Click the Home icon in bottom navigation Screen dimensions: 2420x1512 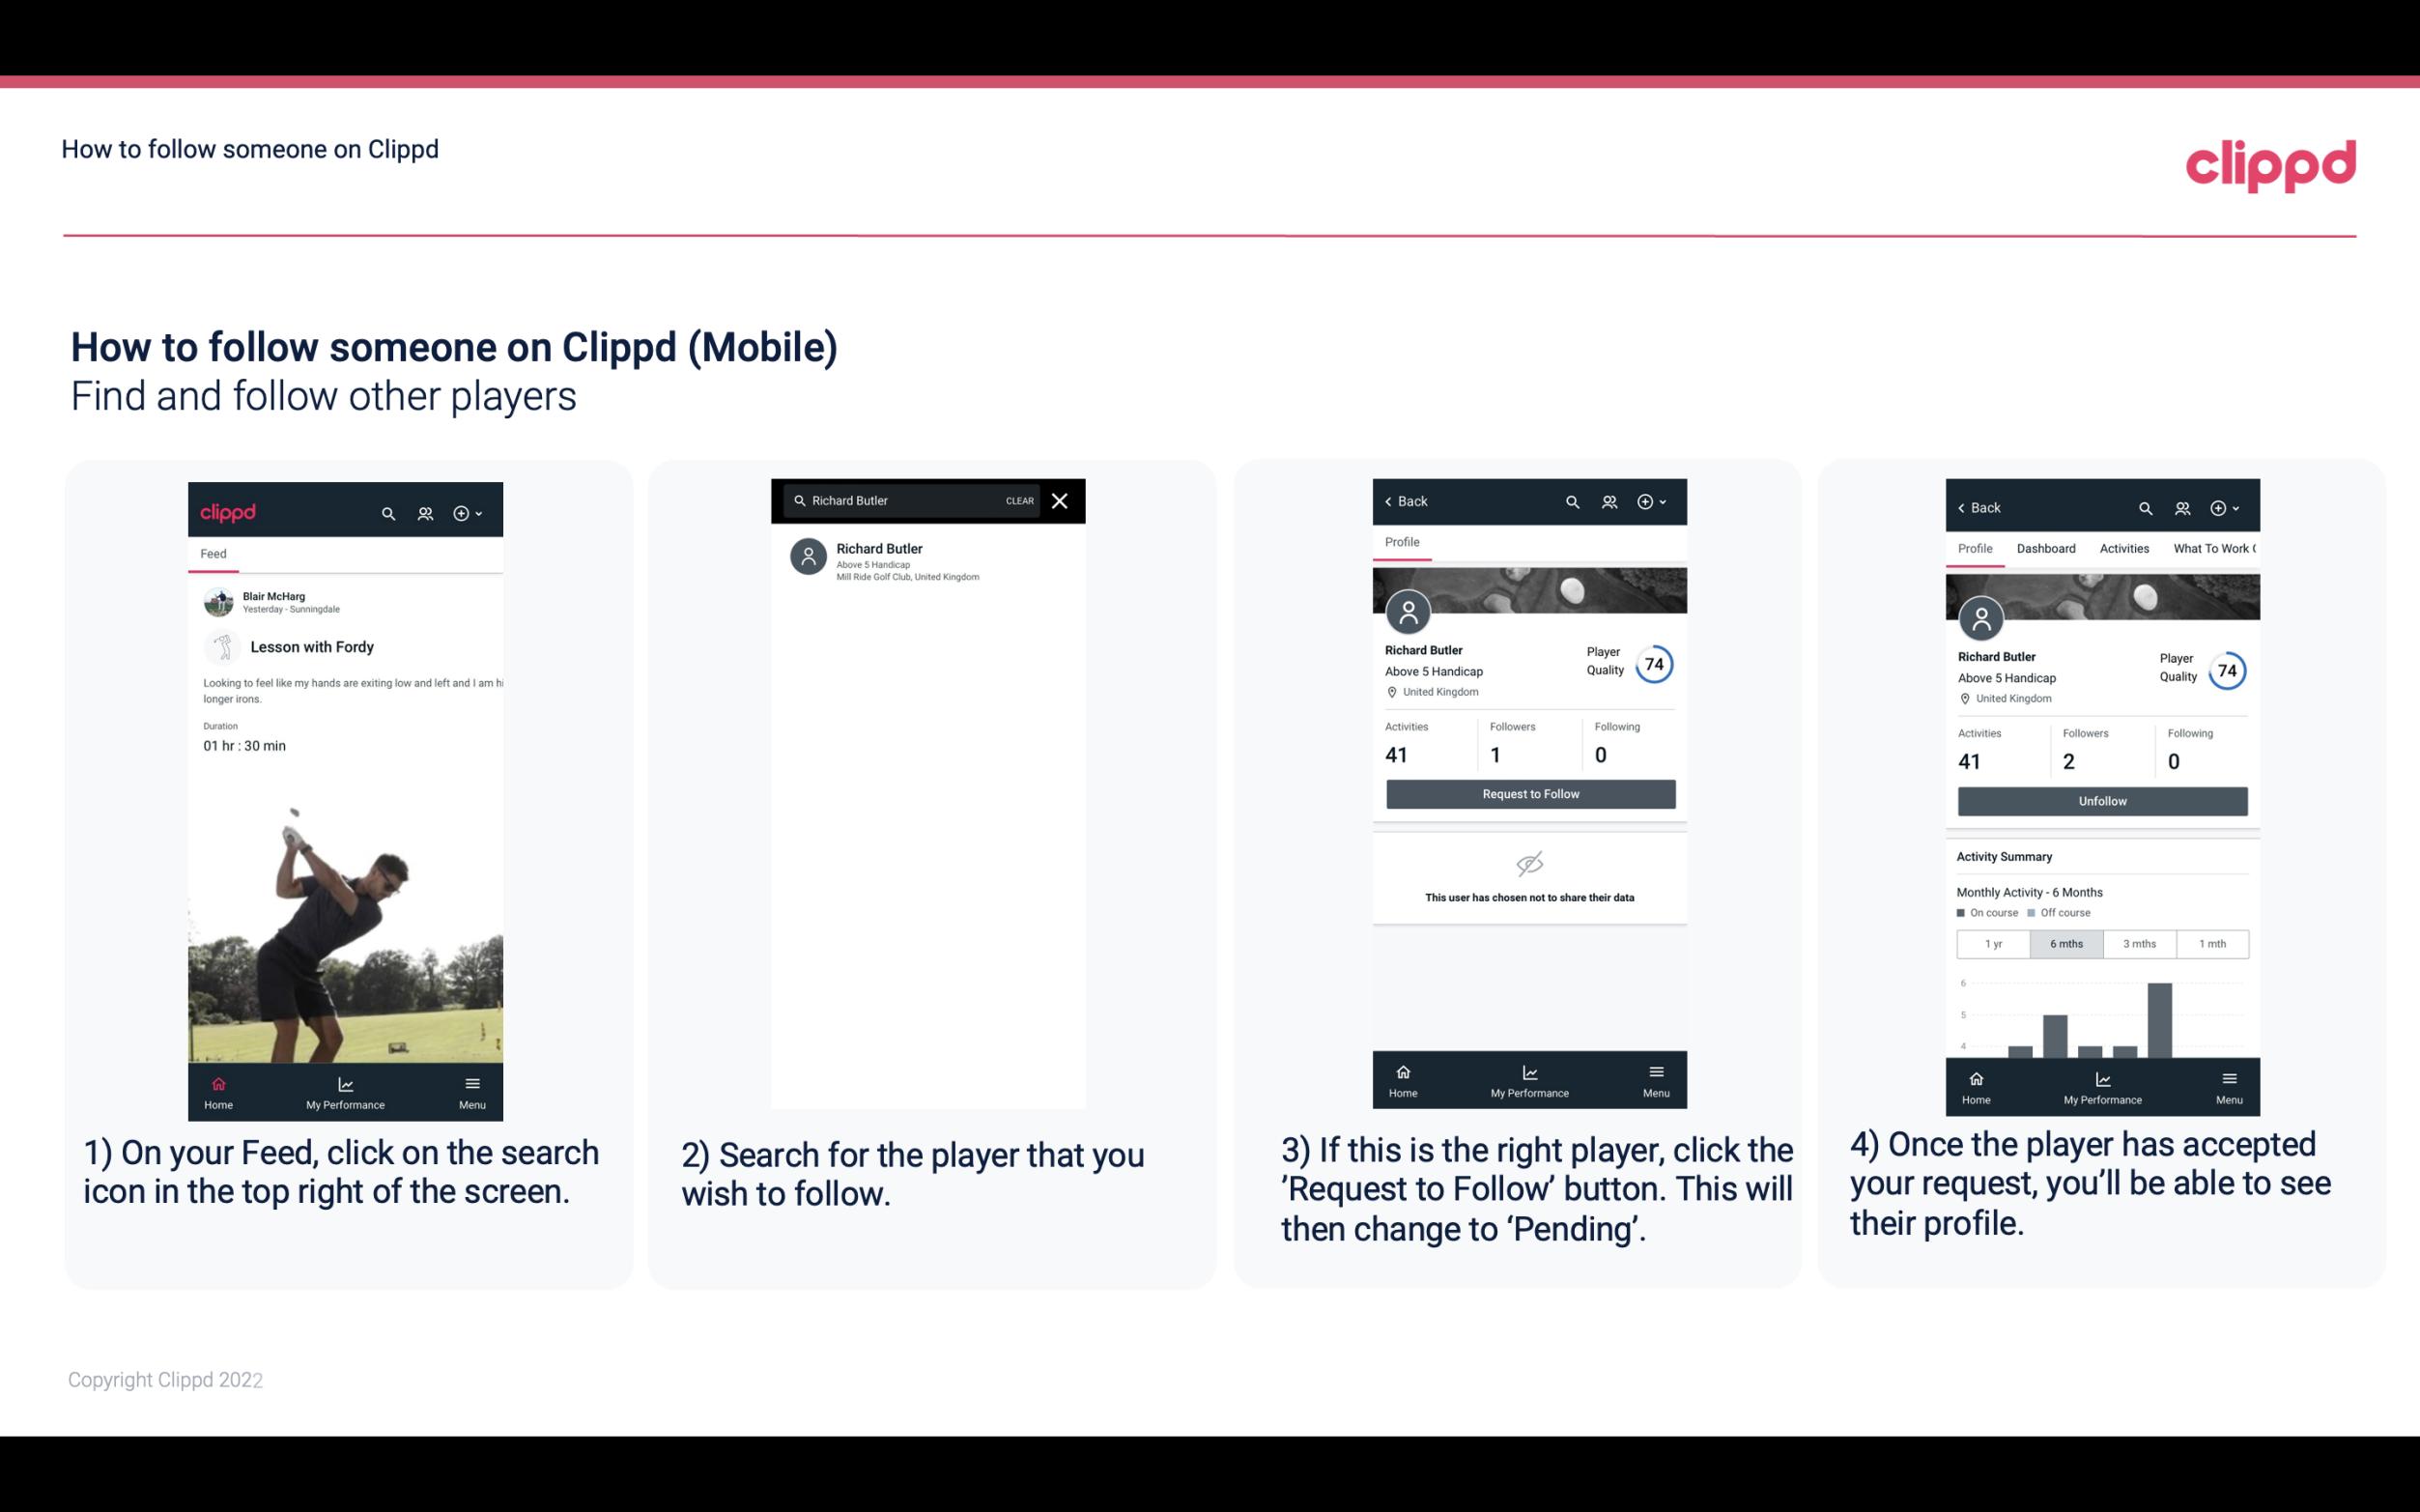(215, 1082)
